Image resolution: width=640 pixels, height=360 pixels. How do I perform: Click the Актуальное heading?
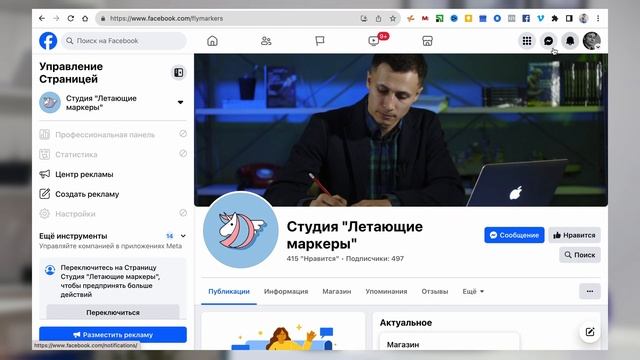(x=406, y=322)
